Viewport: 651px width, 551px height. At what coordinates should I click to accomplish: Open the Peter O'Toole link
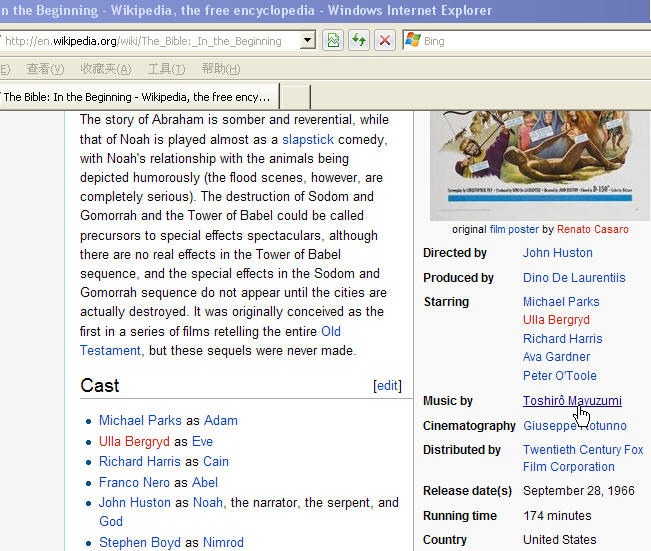[559, 376]
